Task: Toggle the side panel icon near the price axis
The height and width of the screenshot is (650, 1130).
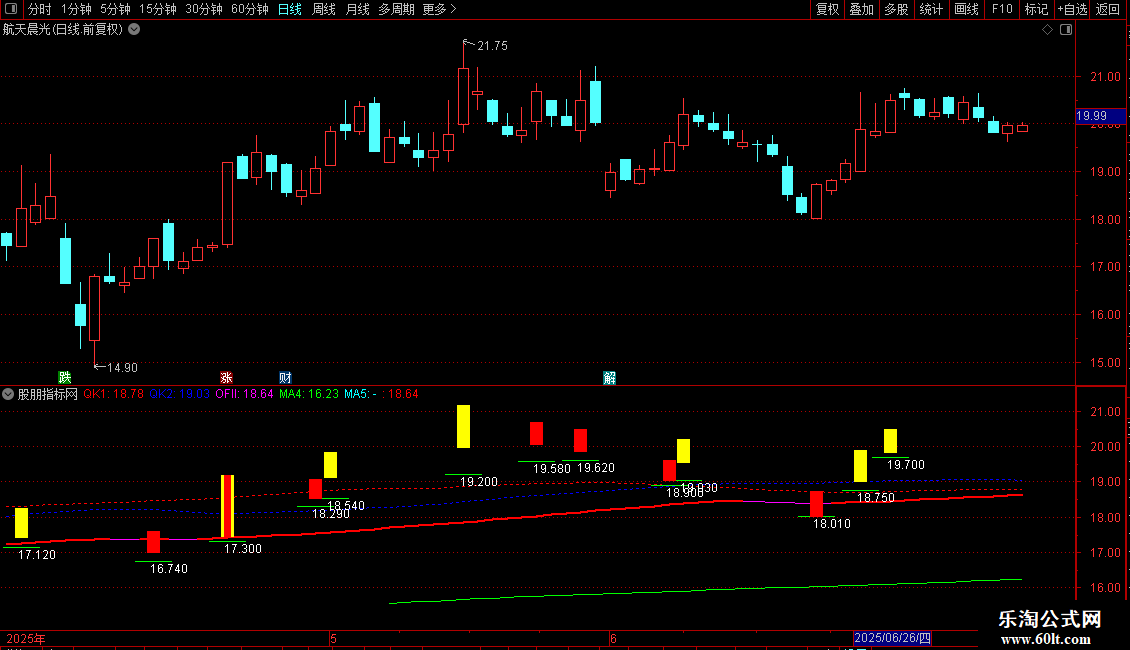Action: tap(1066, 30)
